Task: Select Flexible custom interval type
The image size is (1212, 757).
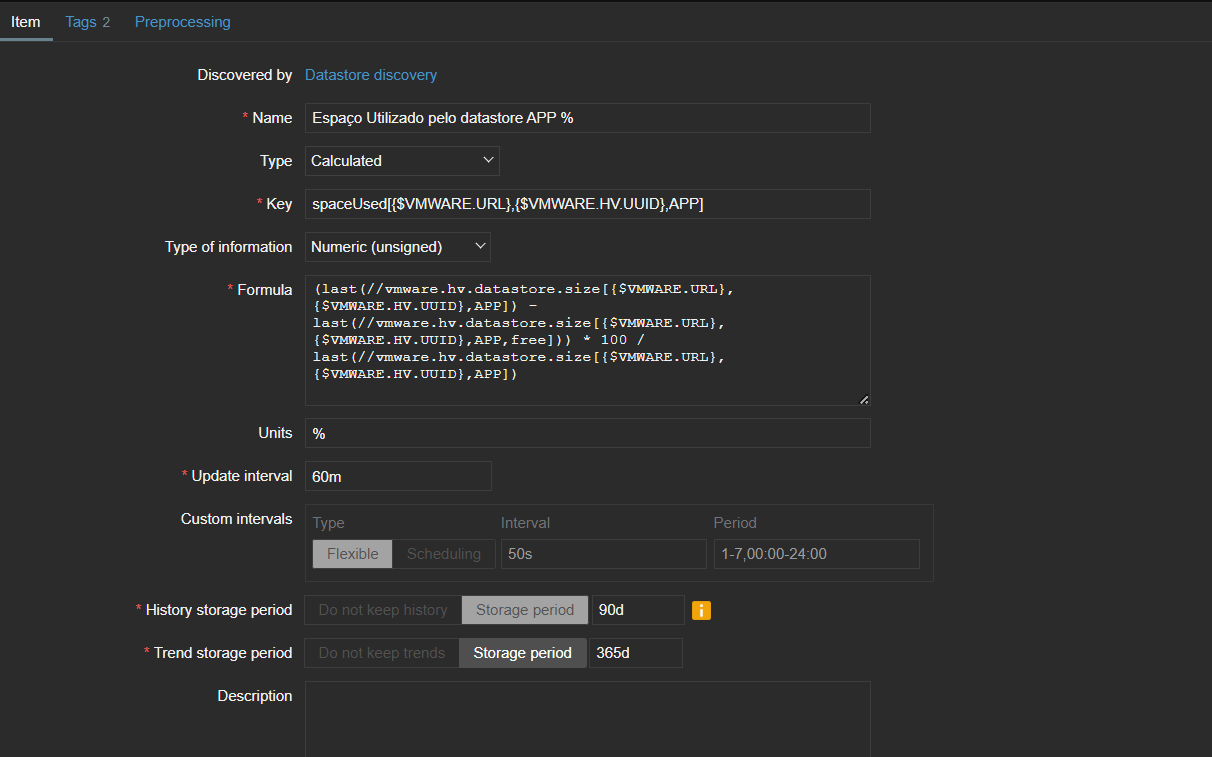Action: 352,554
